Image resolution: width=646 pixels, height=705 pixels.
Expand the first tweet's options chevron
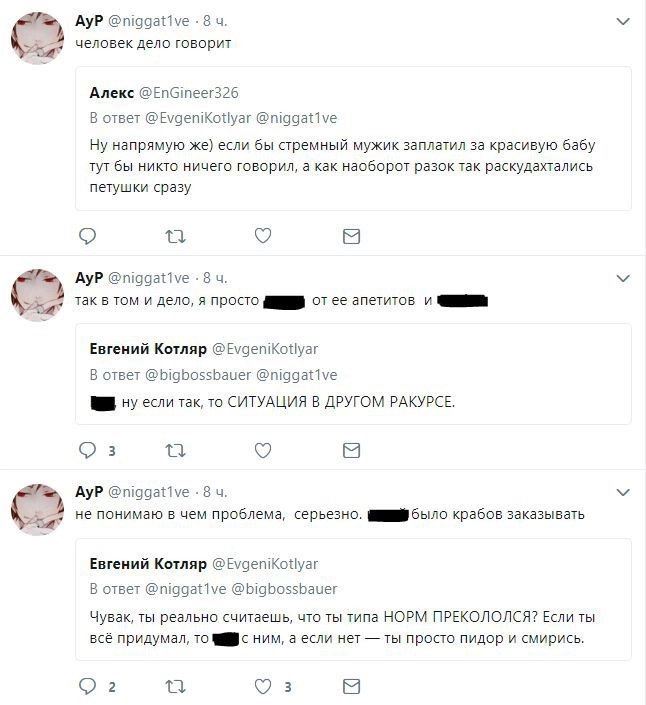[623, 21]
